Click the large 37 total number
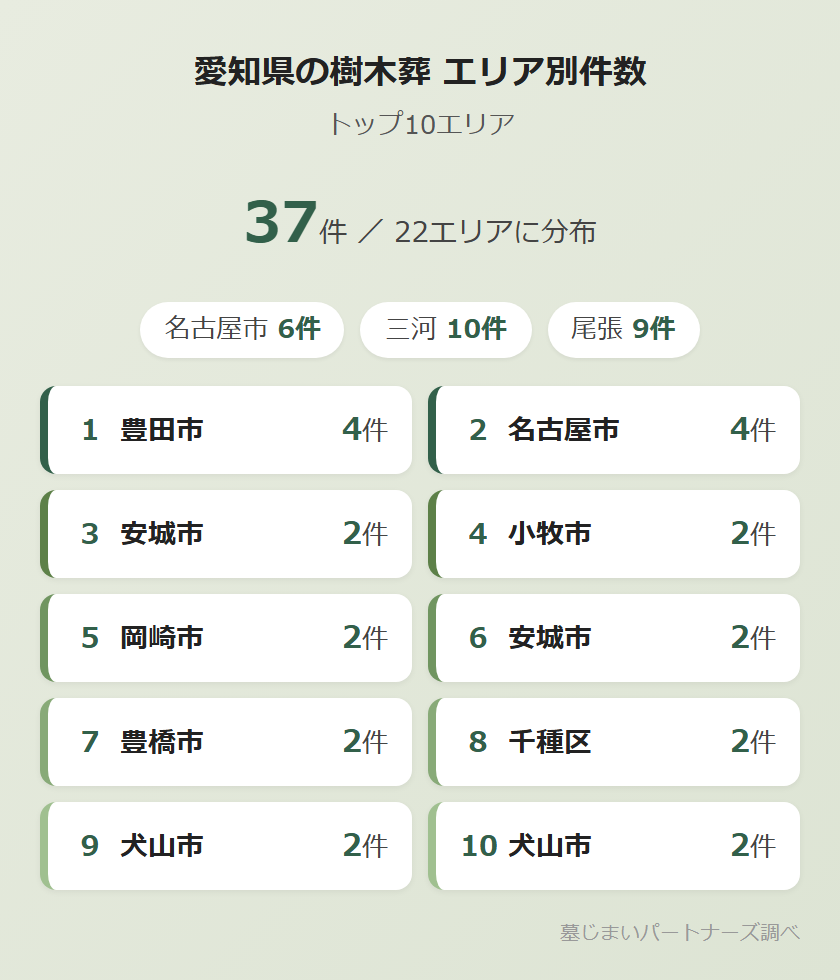This screenshot has height=980, width=840. click(281, 223)
